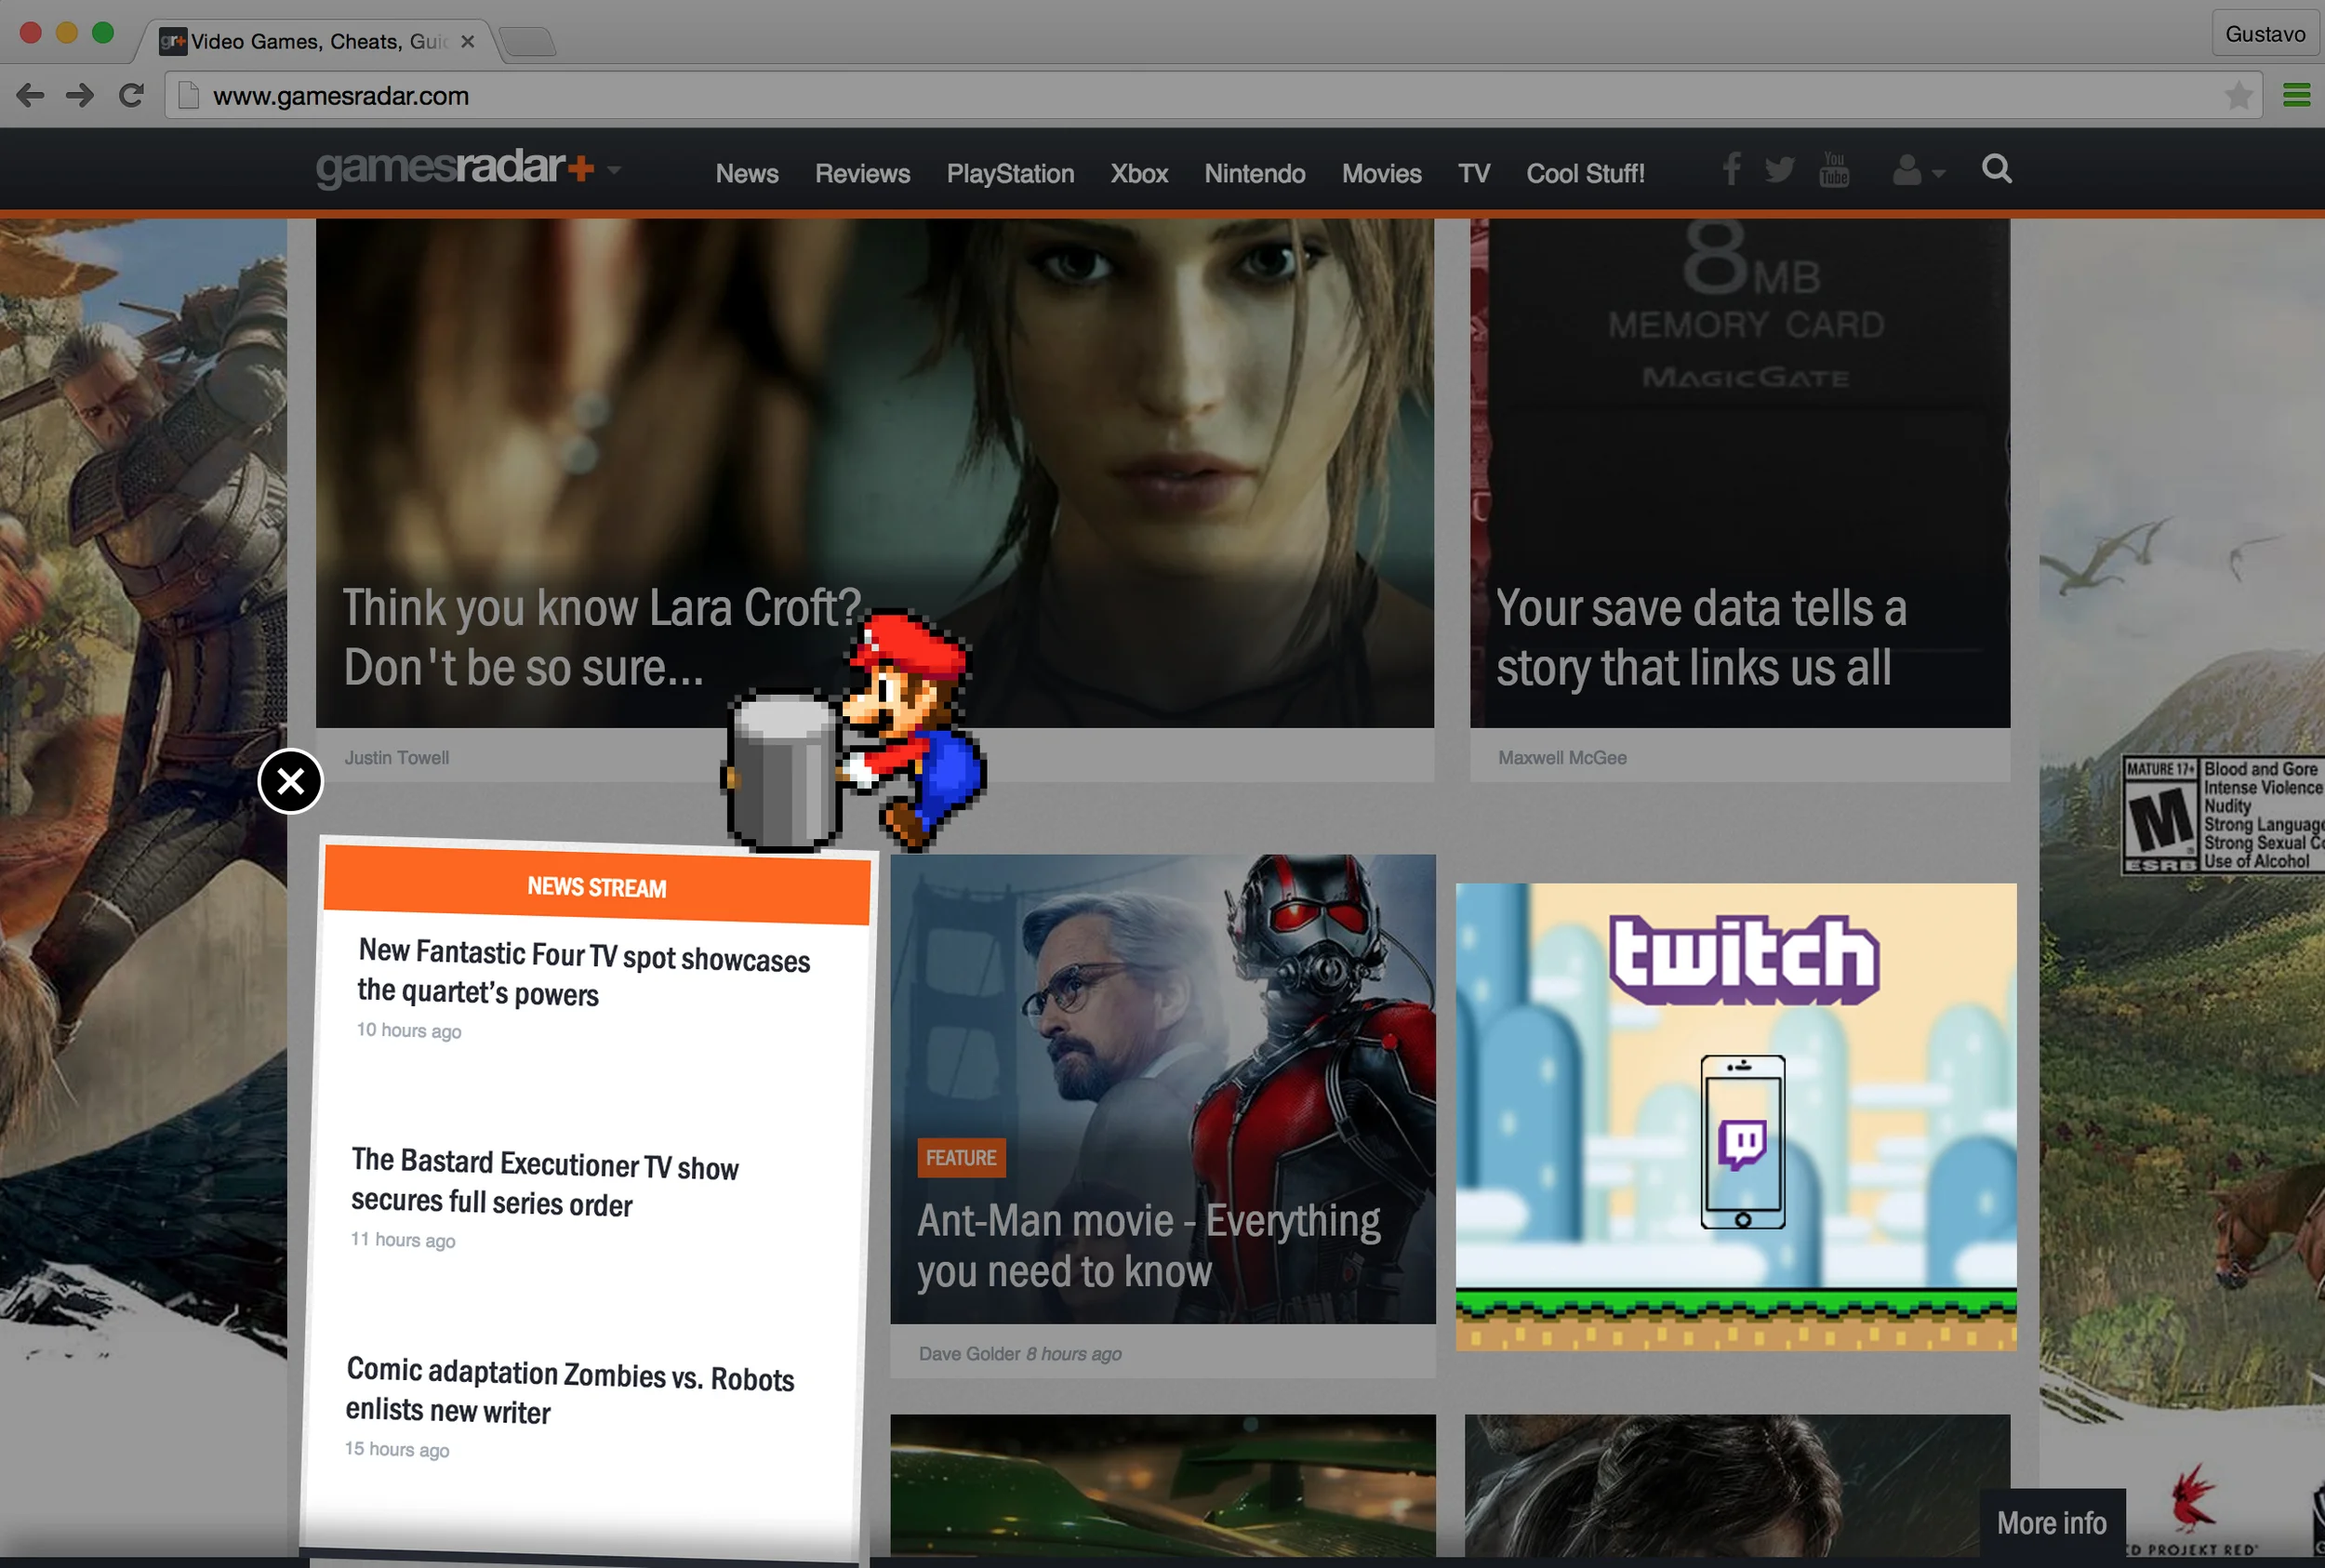Open the PlayStation section
Screen dimensions: 2325x1568
point(1010,174)
